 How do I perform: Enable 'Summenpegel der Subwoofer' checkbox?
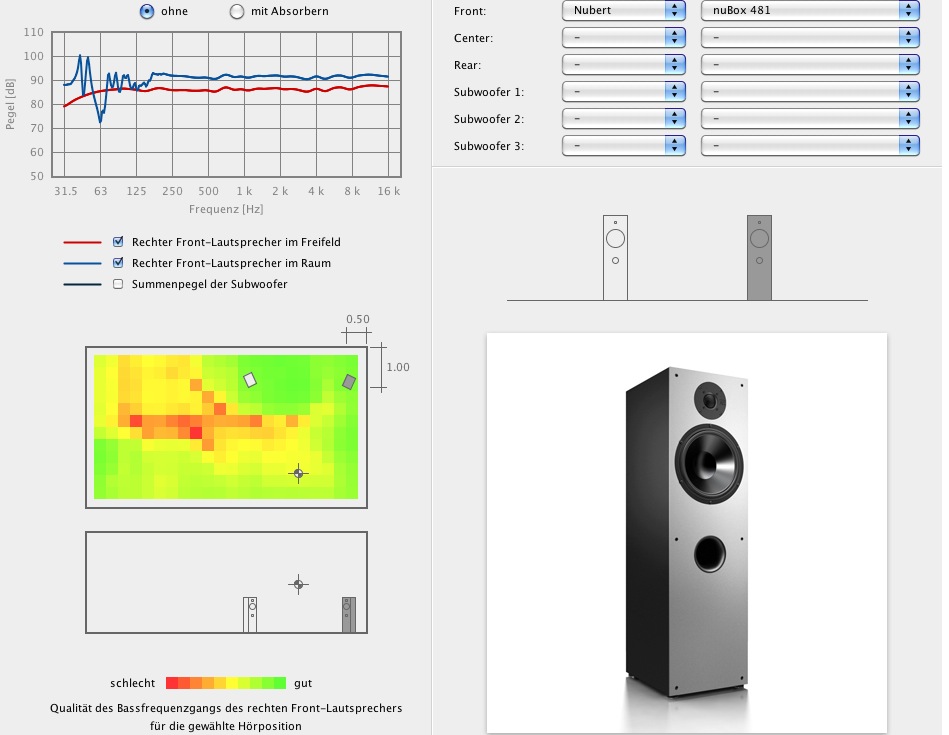pos(119,284)
